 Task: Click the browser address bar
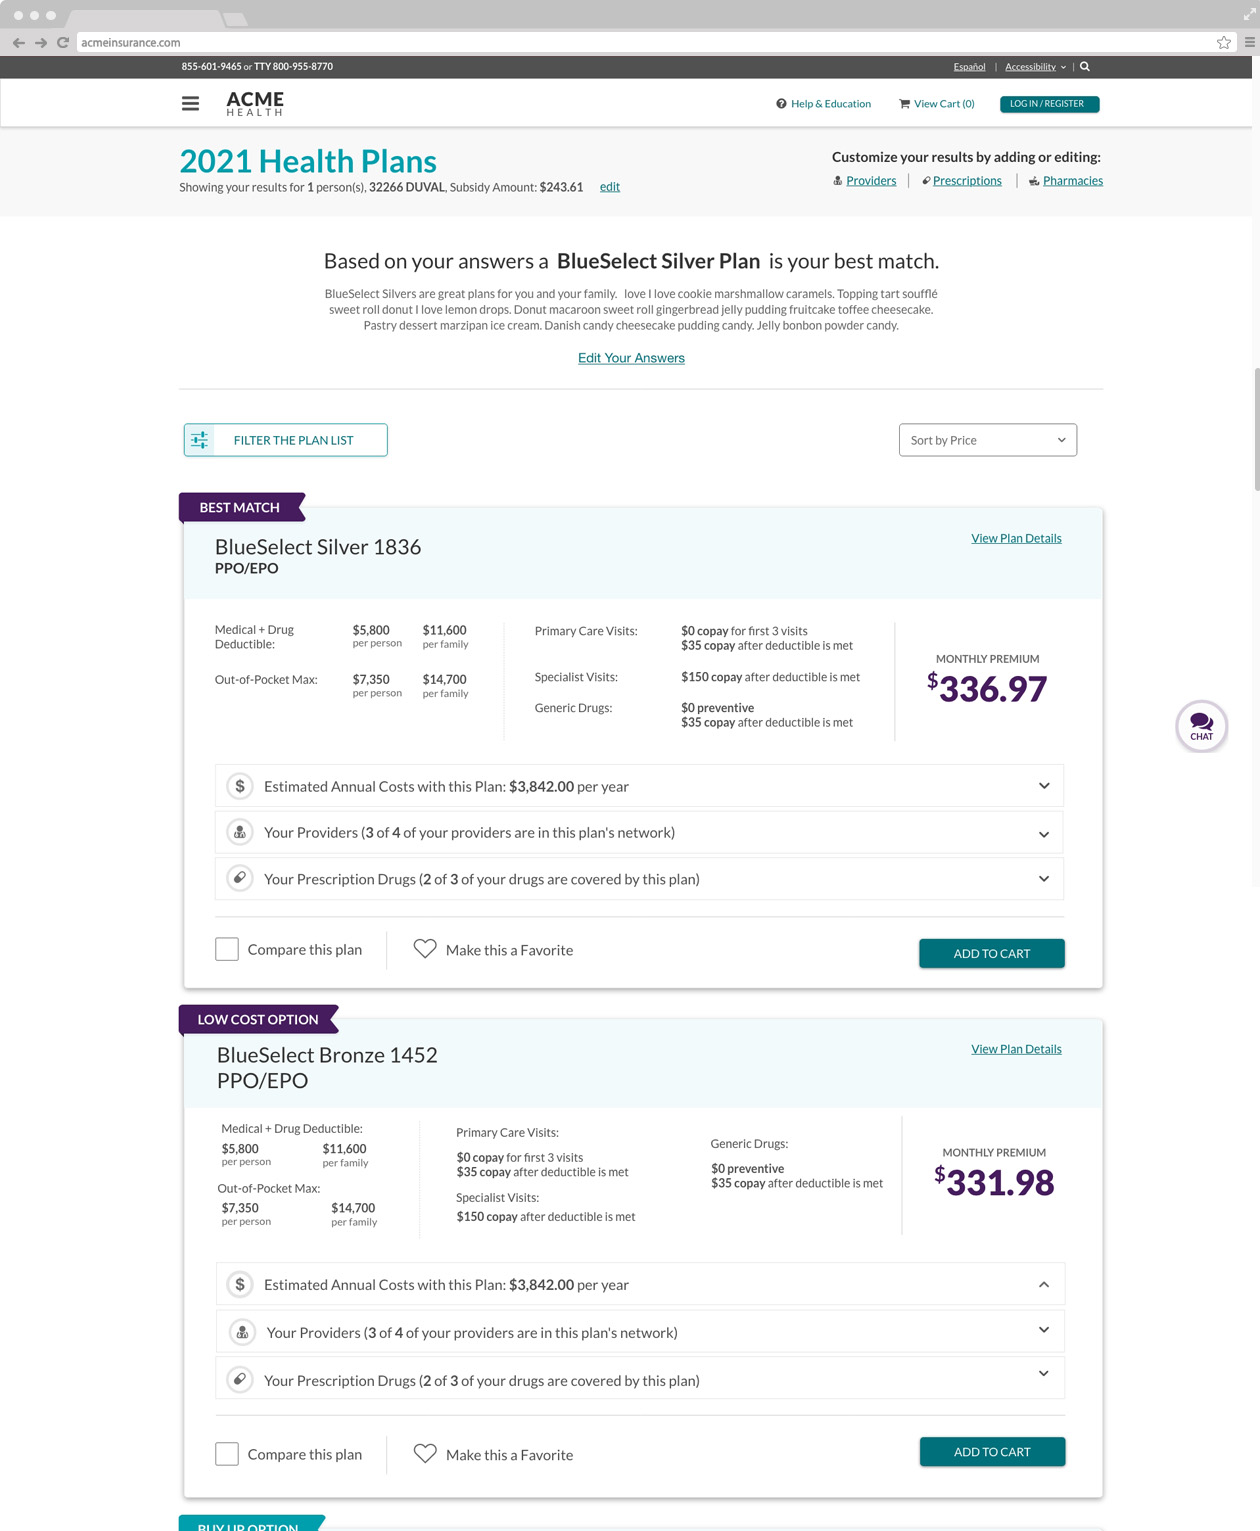click(x=640, y=42)
